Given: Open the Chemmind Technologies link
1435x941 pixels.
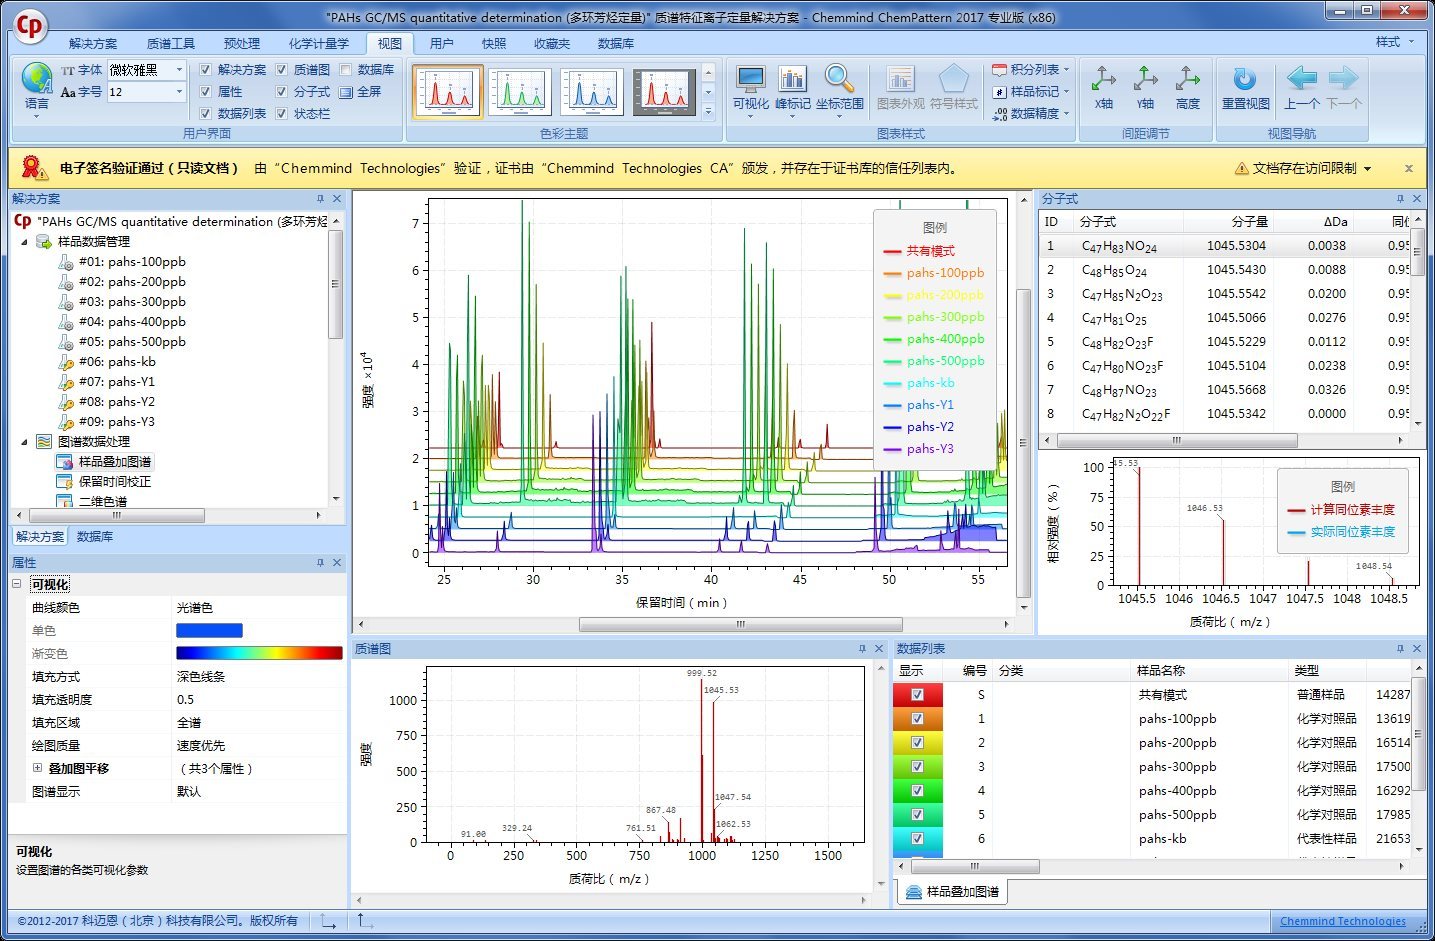Looking at the screenshot, I should 1342,921.
